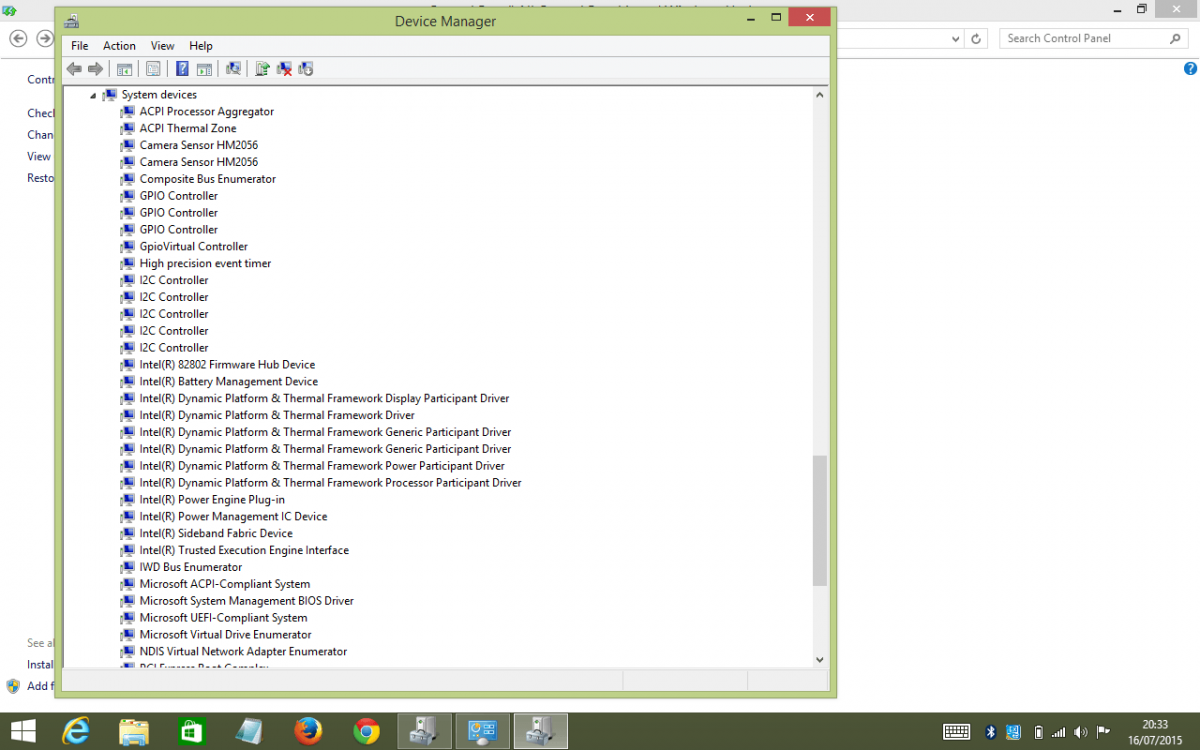Select High precision event timer
This screenshot has width=1200, height=750.
click(205, 264)
